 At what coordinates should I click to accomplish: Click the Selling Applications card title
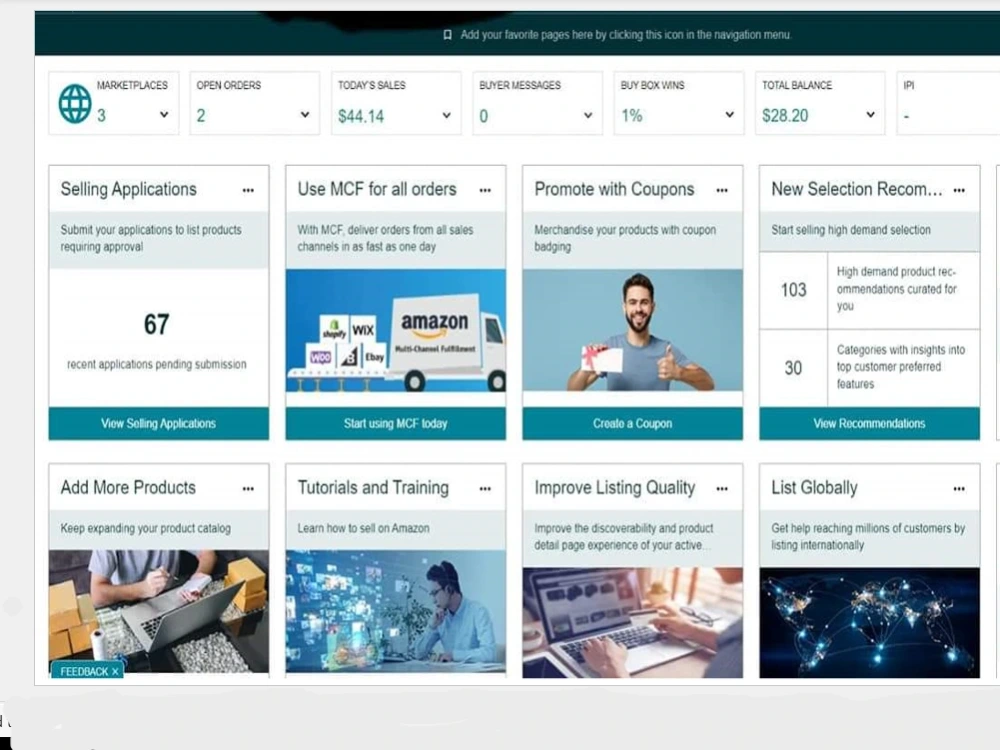(129, 189)
